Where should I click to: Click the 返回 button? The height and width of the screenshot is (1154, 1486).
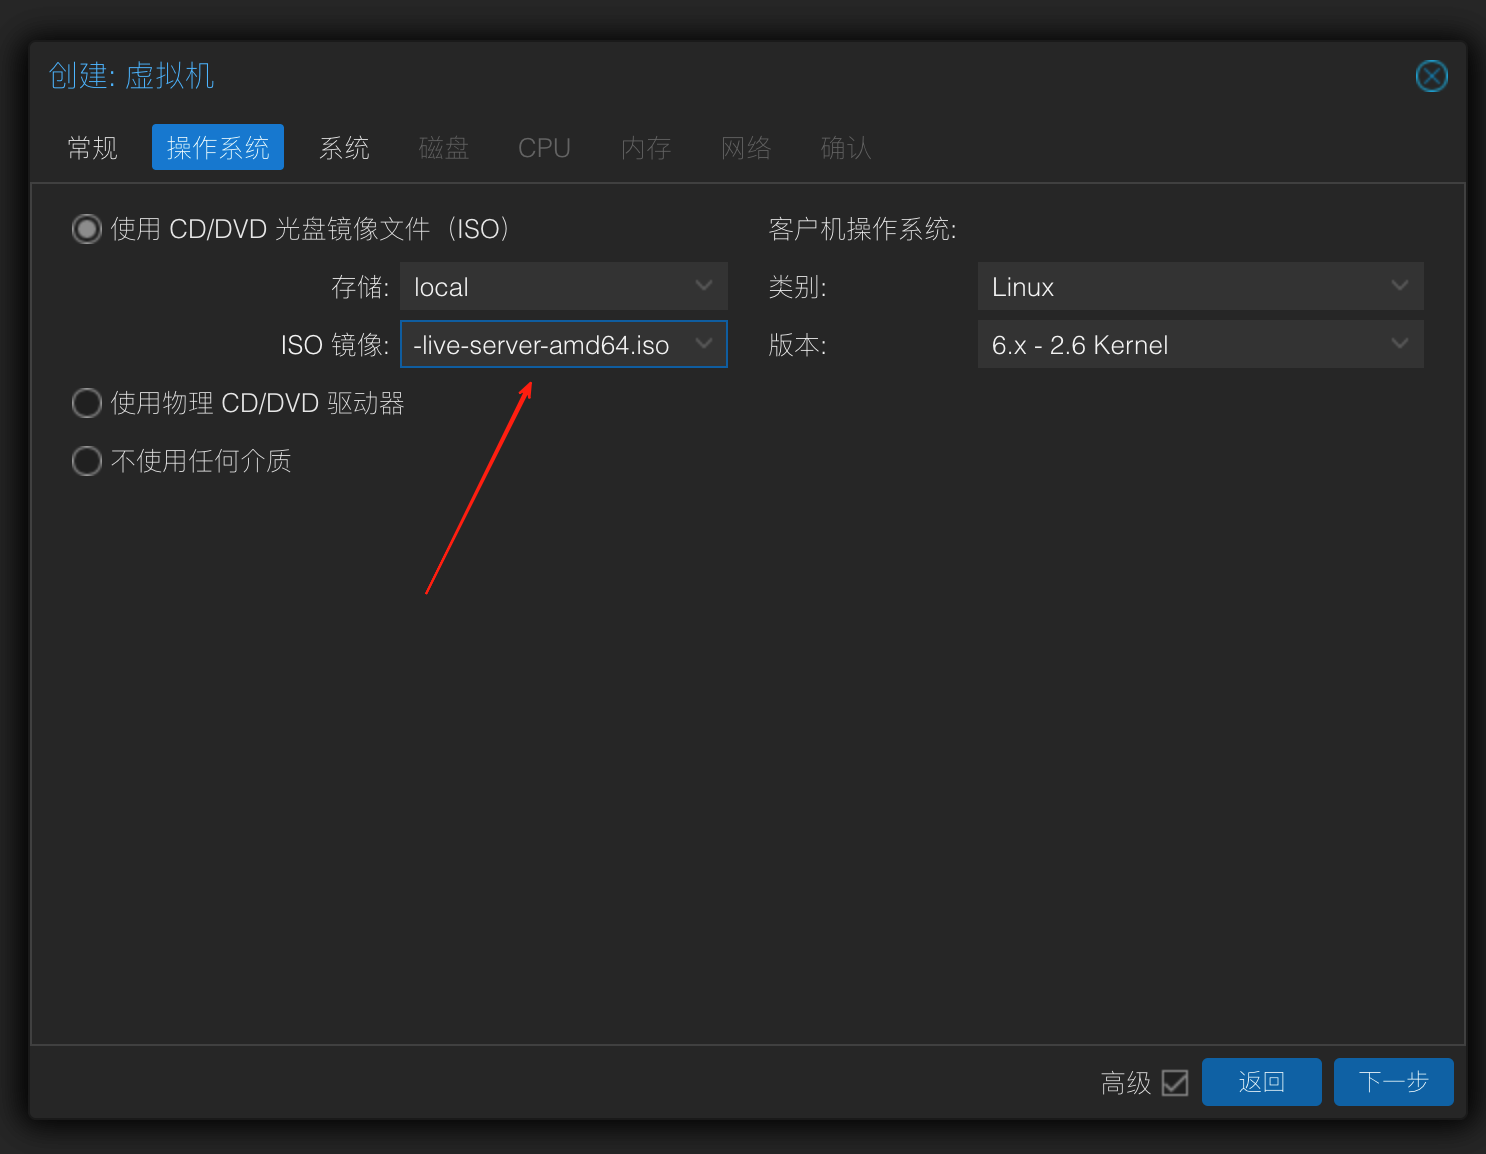pos(1261,1082)
